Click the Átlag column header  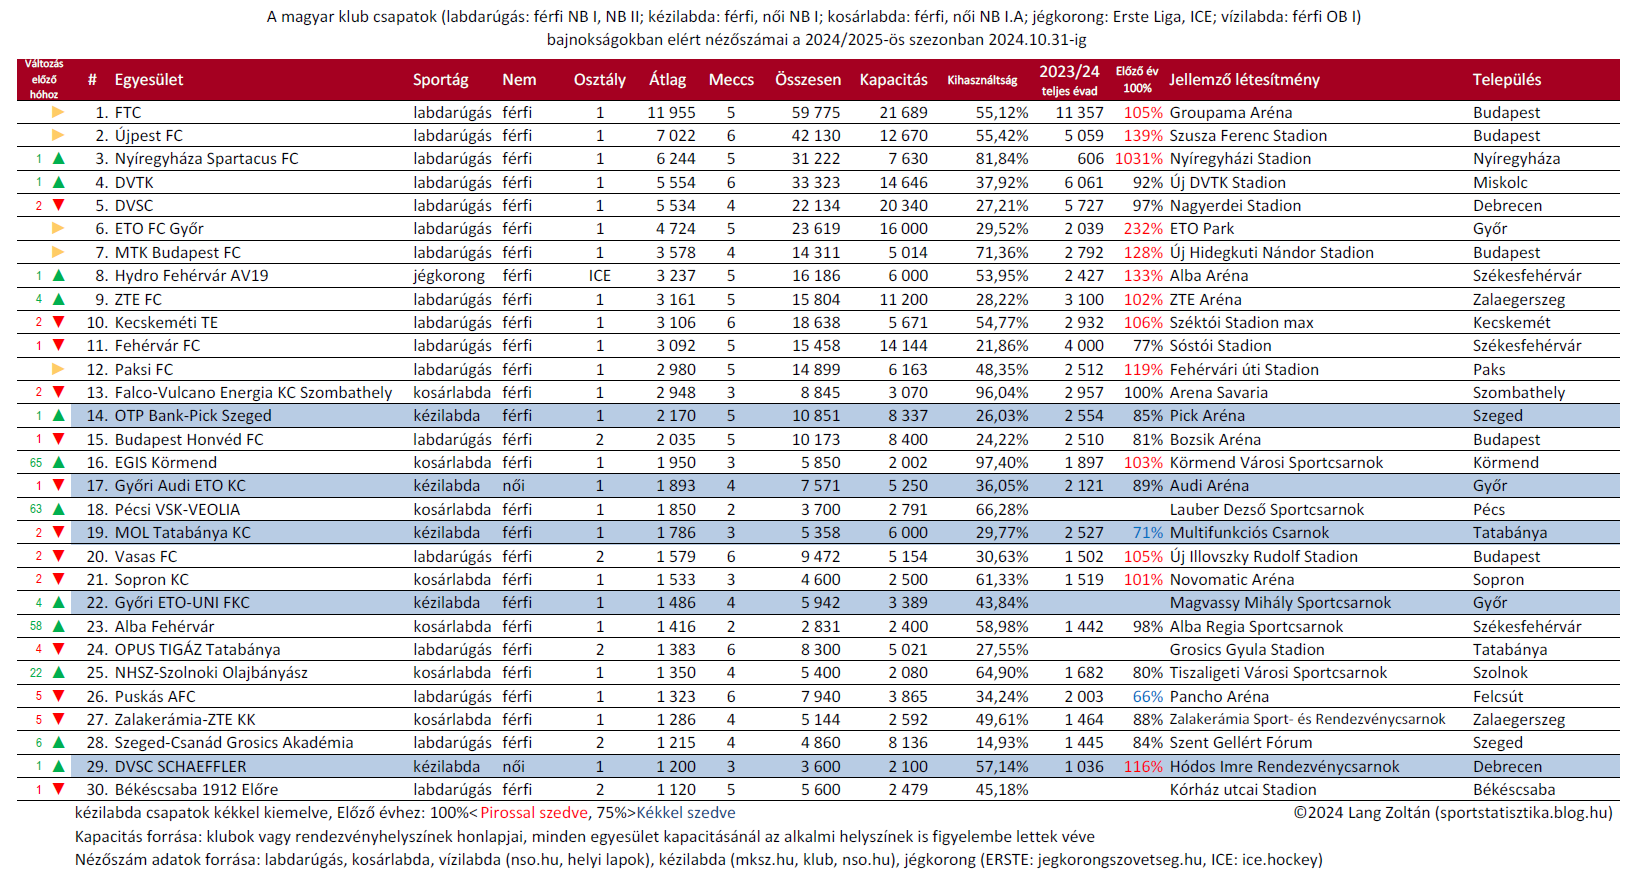click(668, 80)
